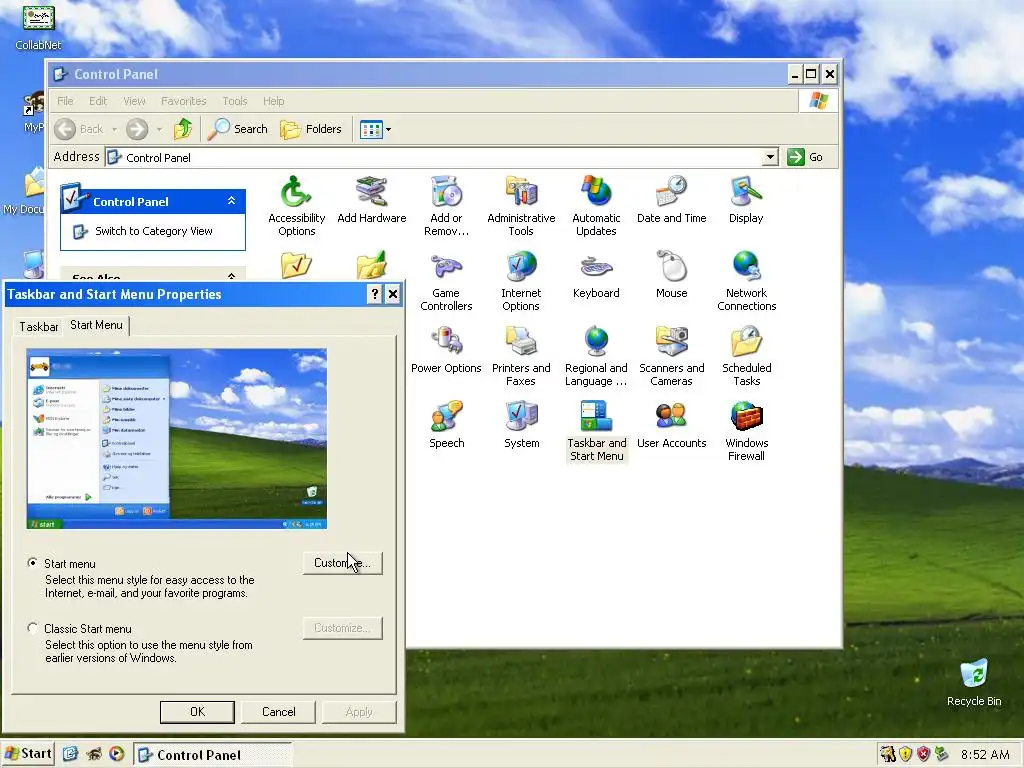This screenshot has width=1024, height=768.
Task: Select Internet Options icon
Action: click(521, 281)
